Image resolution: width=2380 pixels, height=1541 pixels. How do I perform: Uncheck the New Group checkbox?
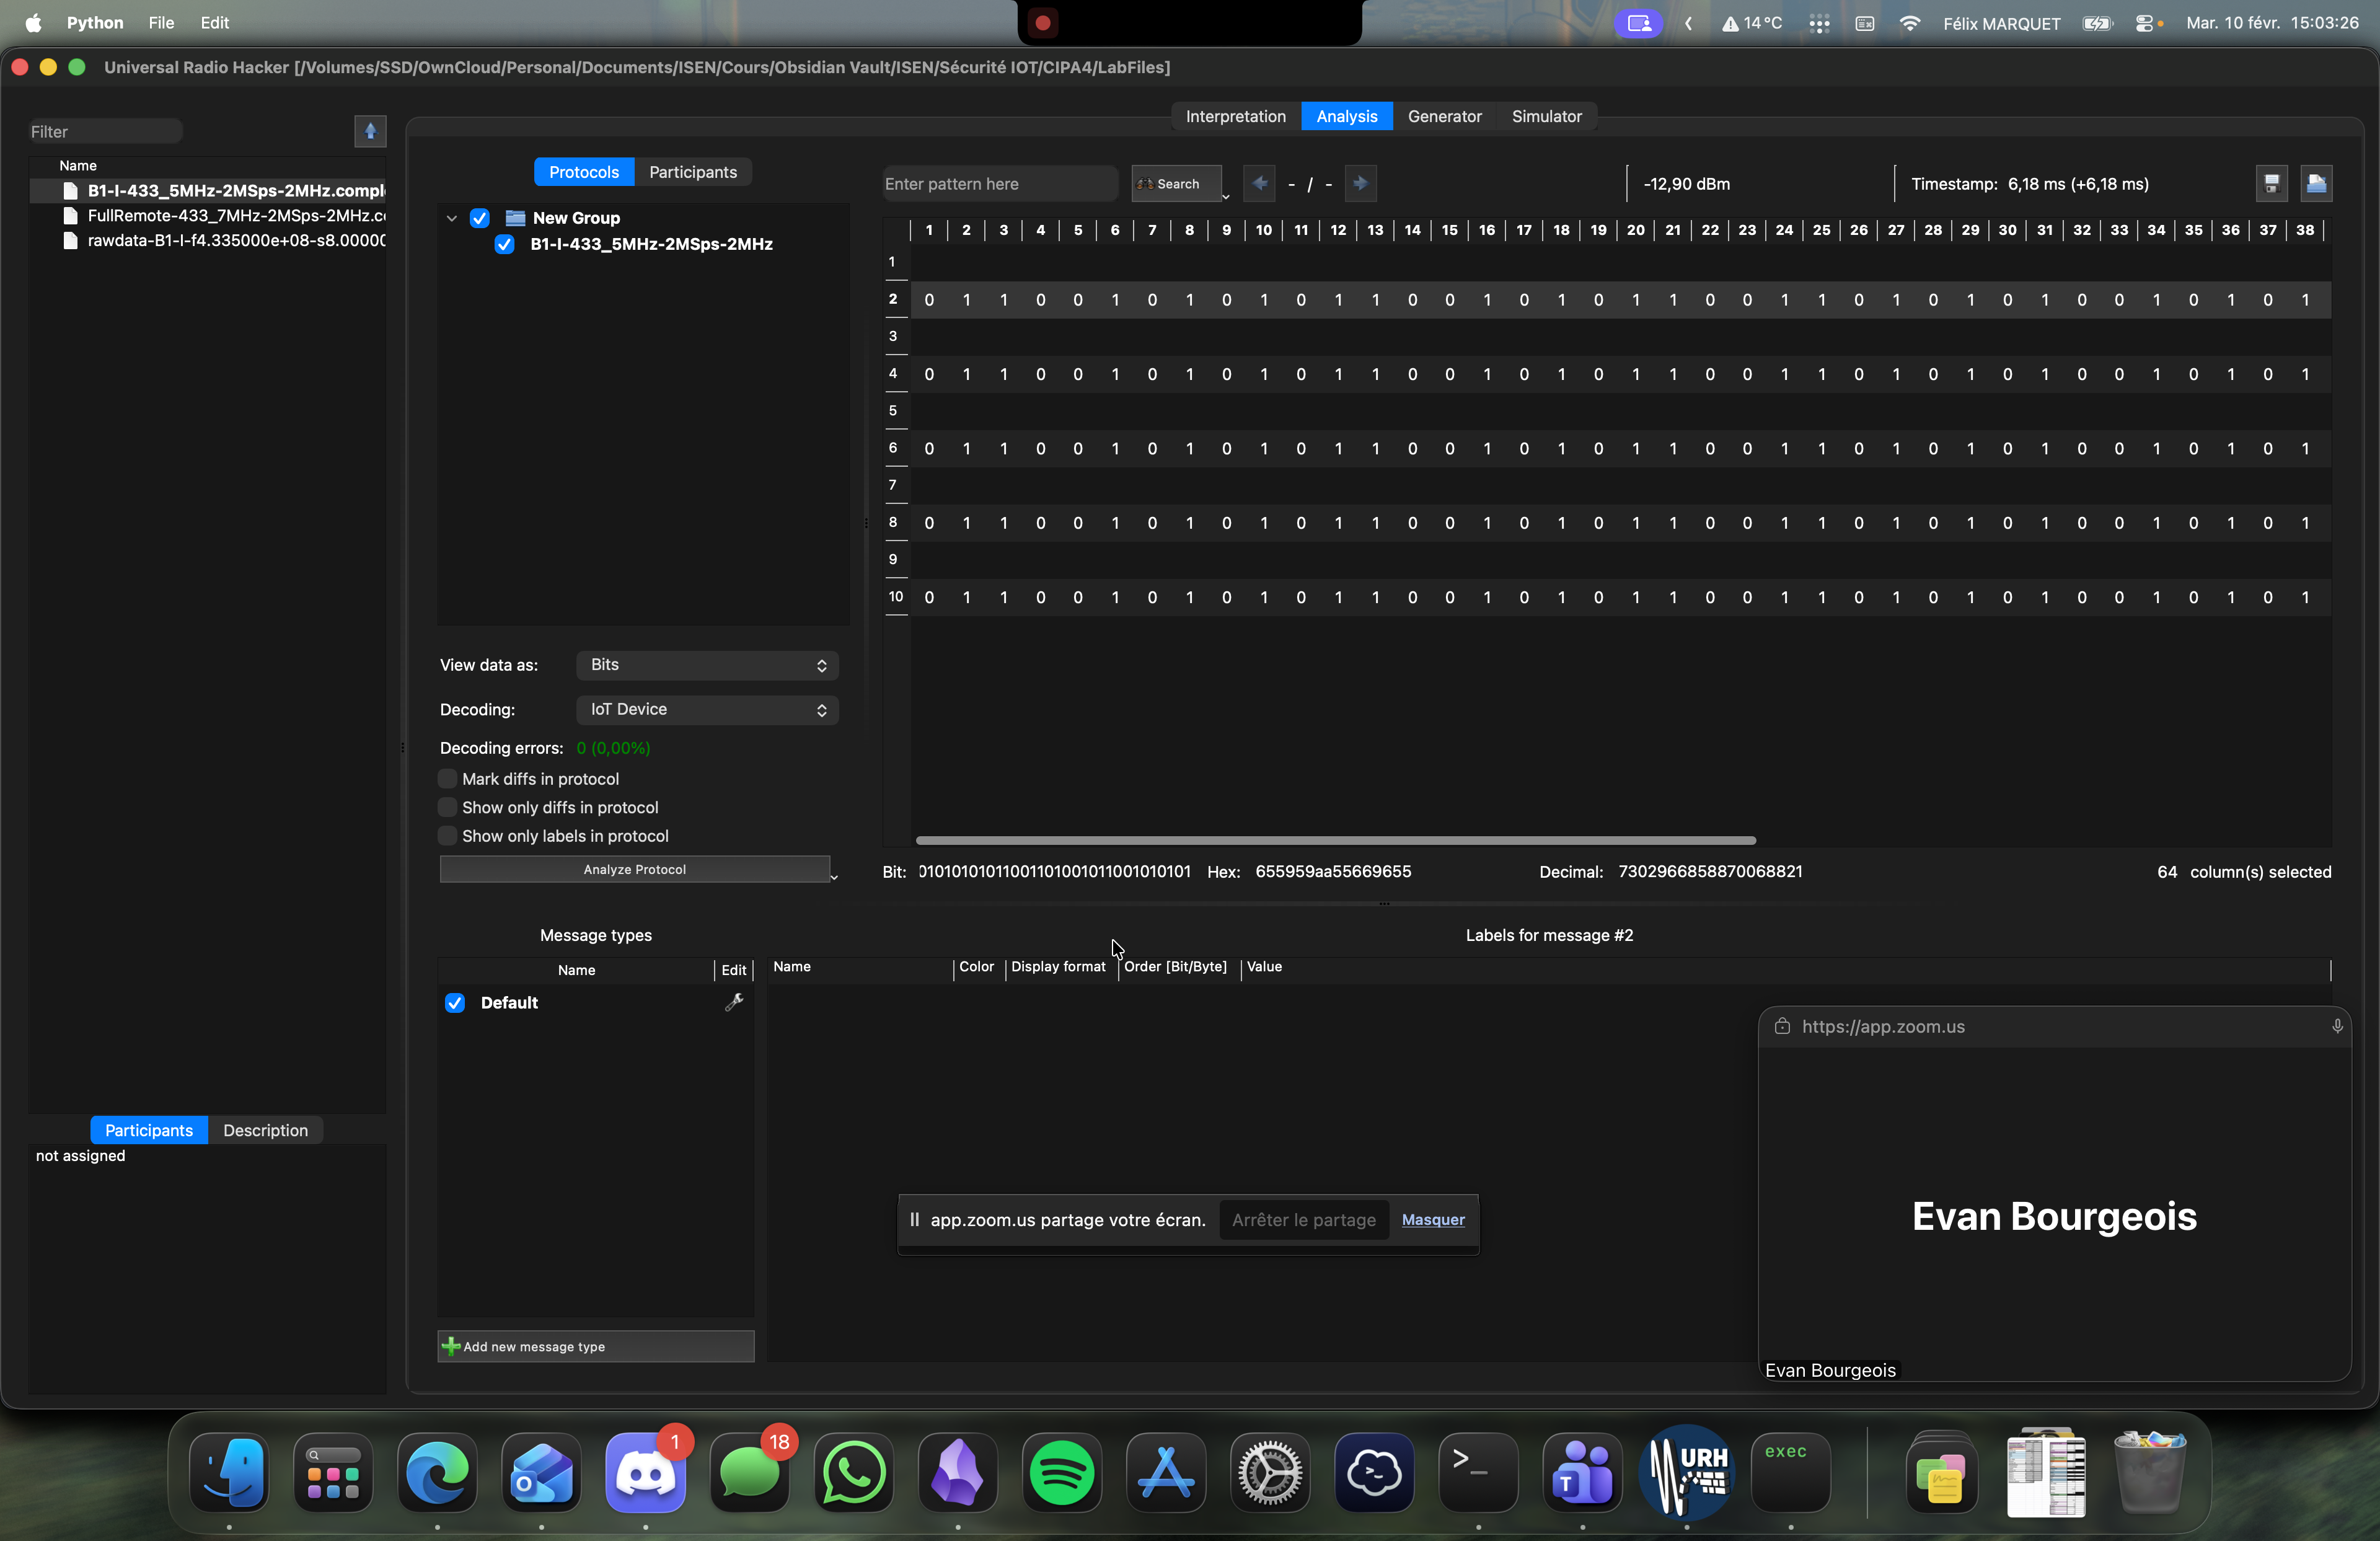(480, 218)
